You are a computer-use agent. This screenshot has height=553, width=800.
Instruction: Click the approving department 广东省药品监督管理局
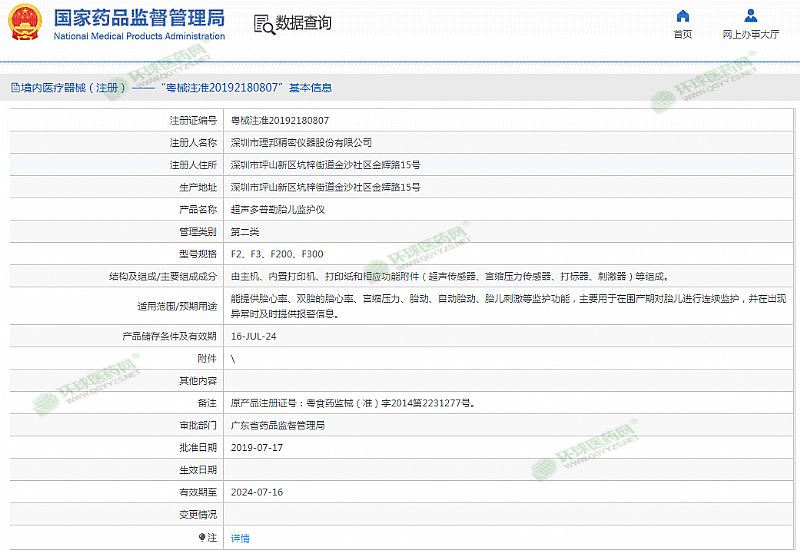pos(277,425)
